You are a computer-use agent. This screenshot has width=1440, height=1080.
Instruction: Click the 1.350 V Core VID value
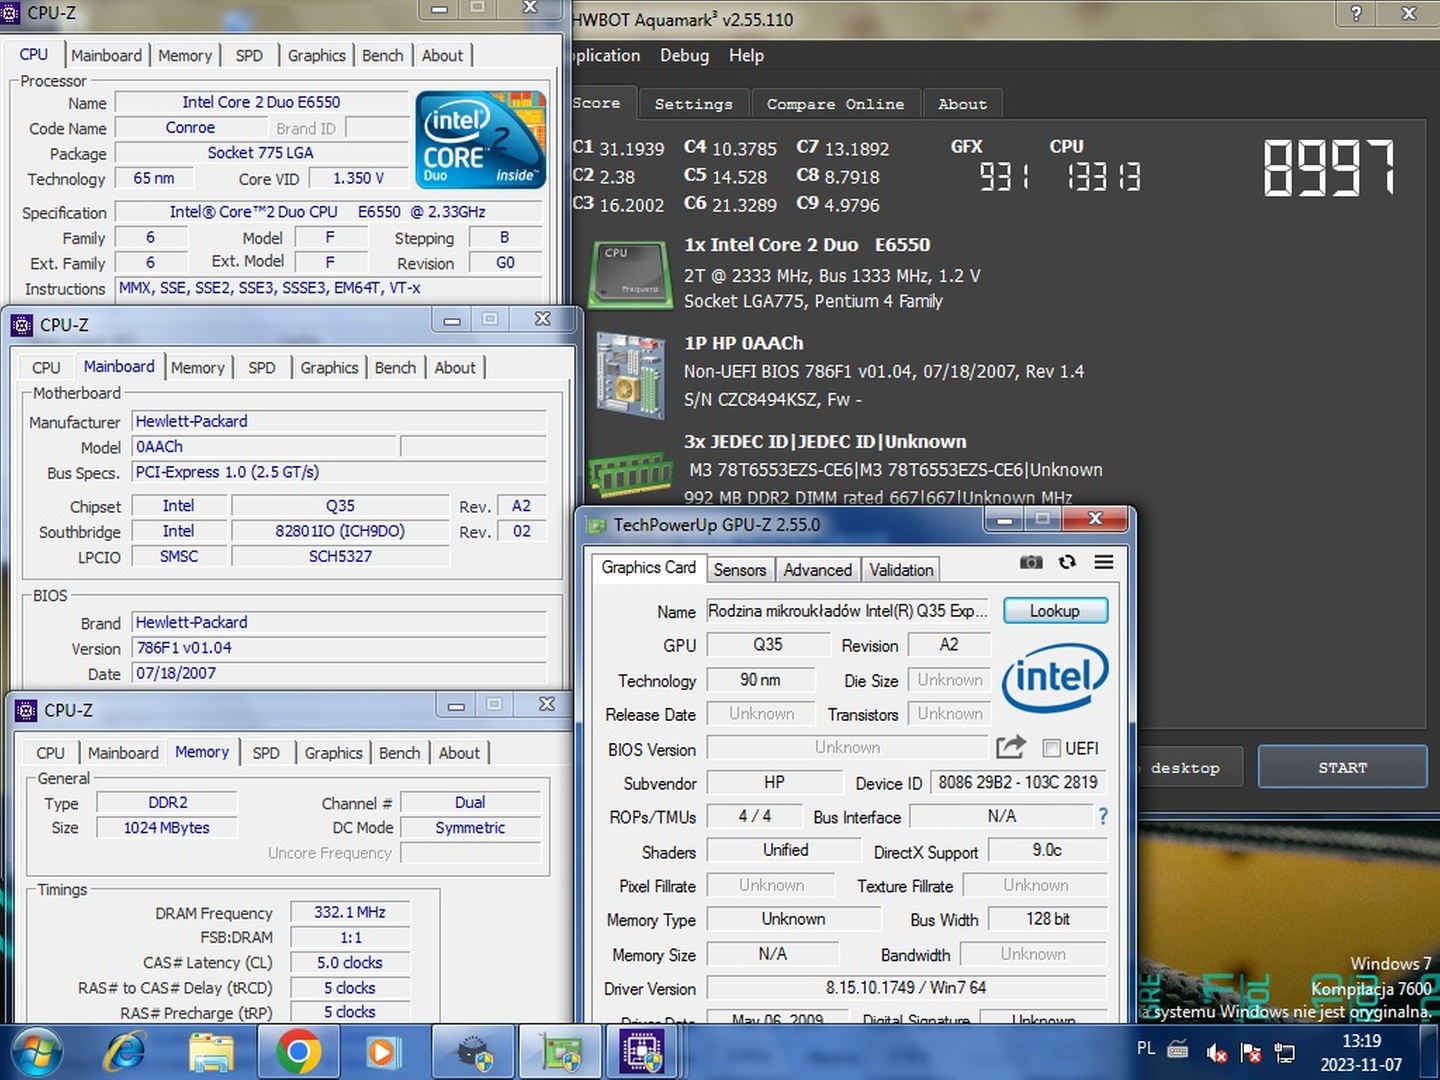point(359,178)
